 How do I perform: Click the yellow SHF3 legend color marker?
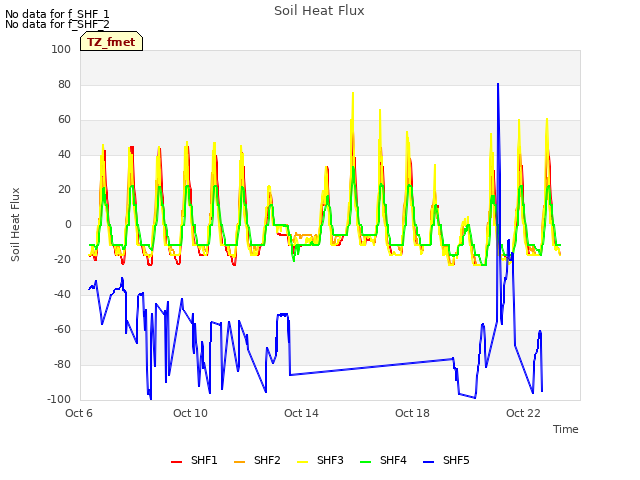(302, 462)
